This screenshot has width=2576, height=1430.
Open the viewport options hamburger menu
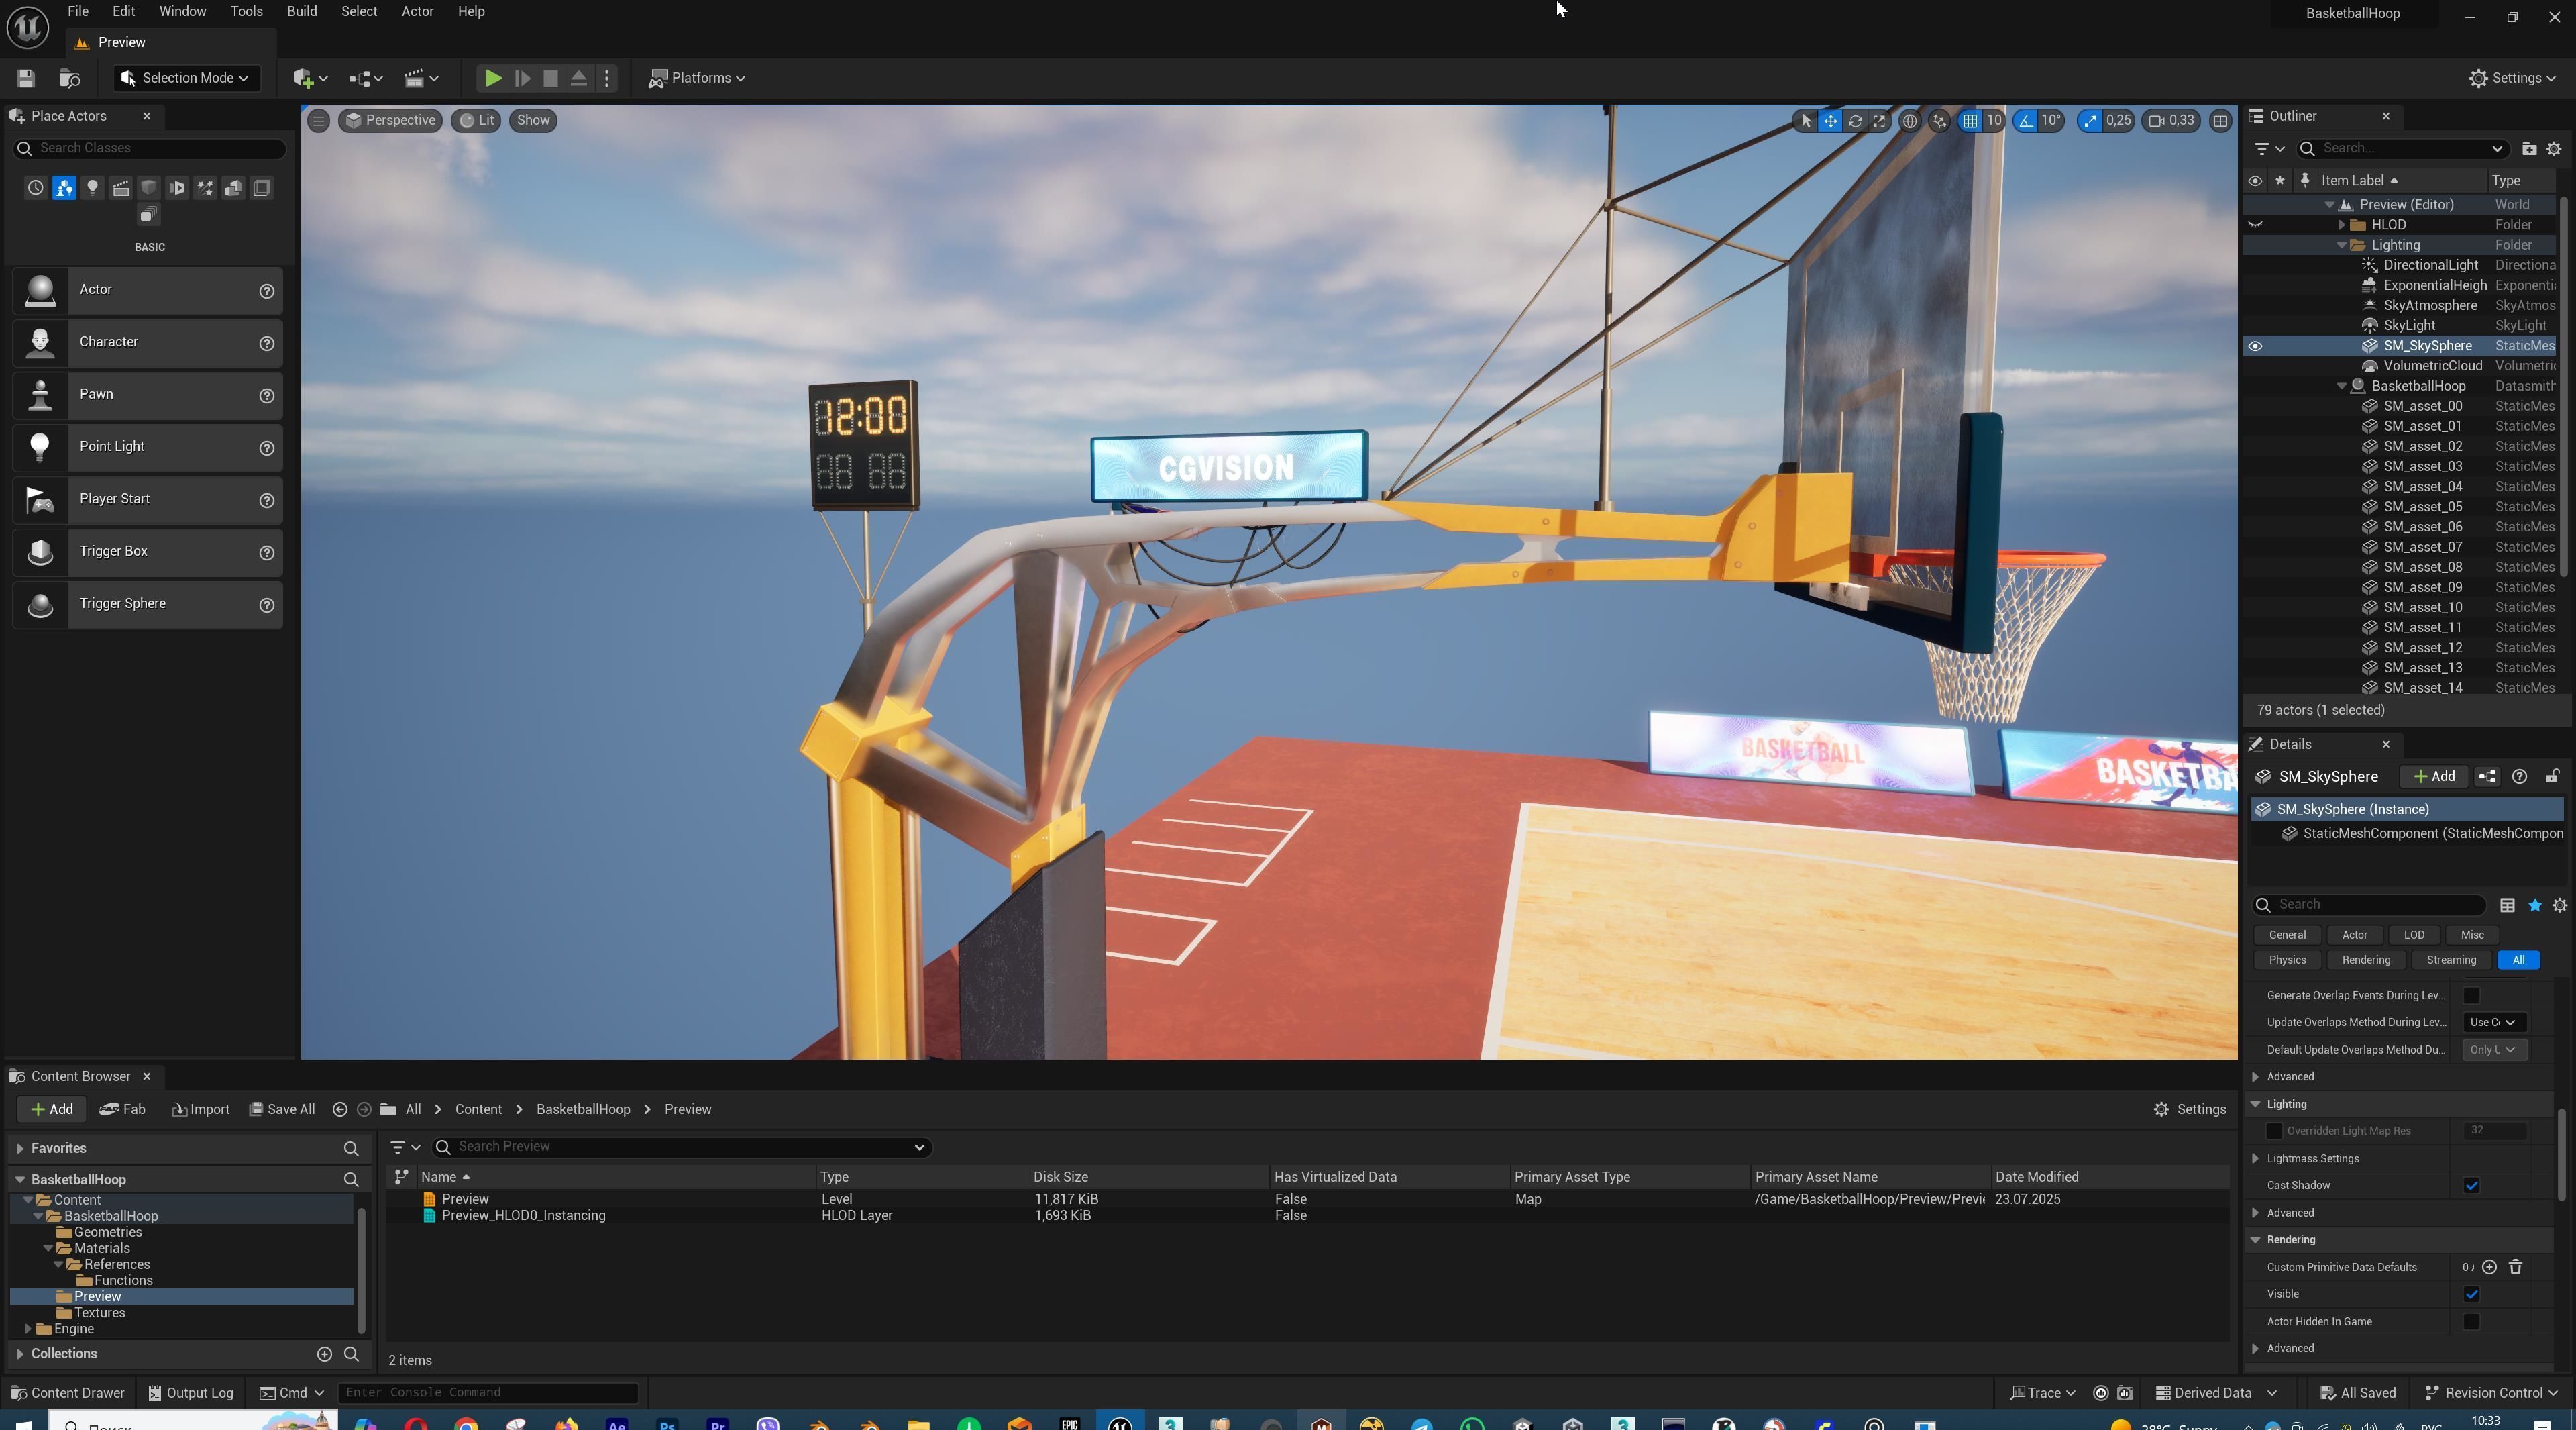point(318,121)
